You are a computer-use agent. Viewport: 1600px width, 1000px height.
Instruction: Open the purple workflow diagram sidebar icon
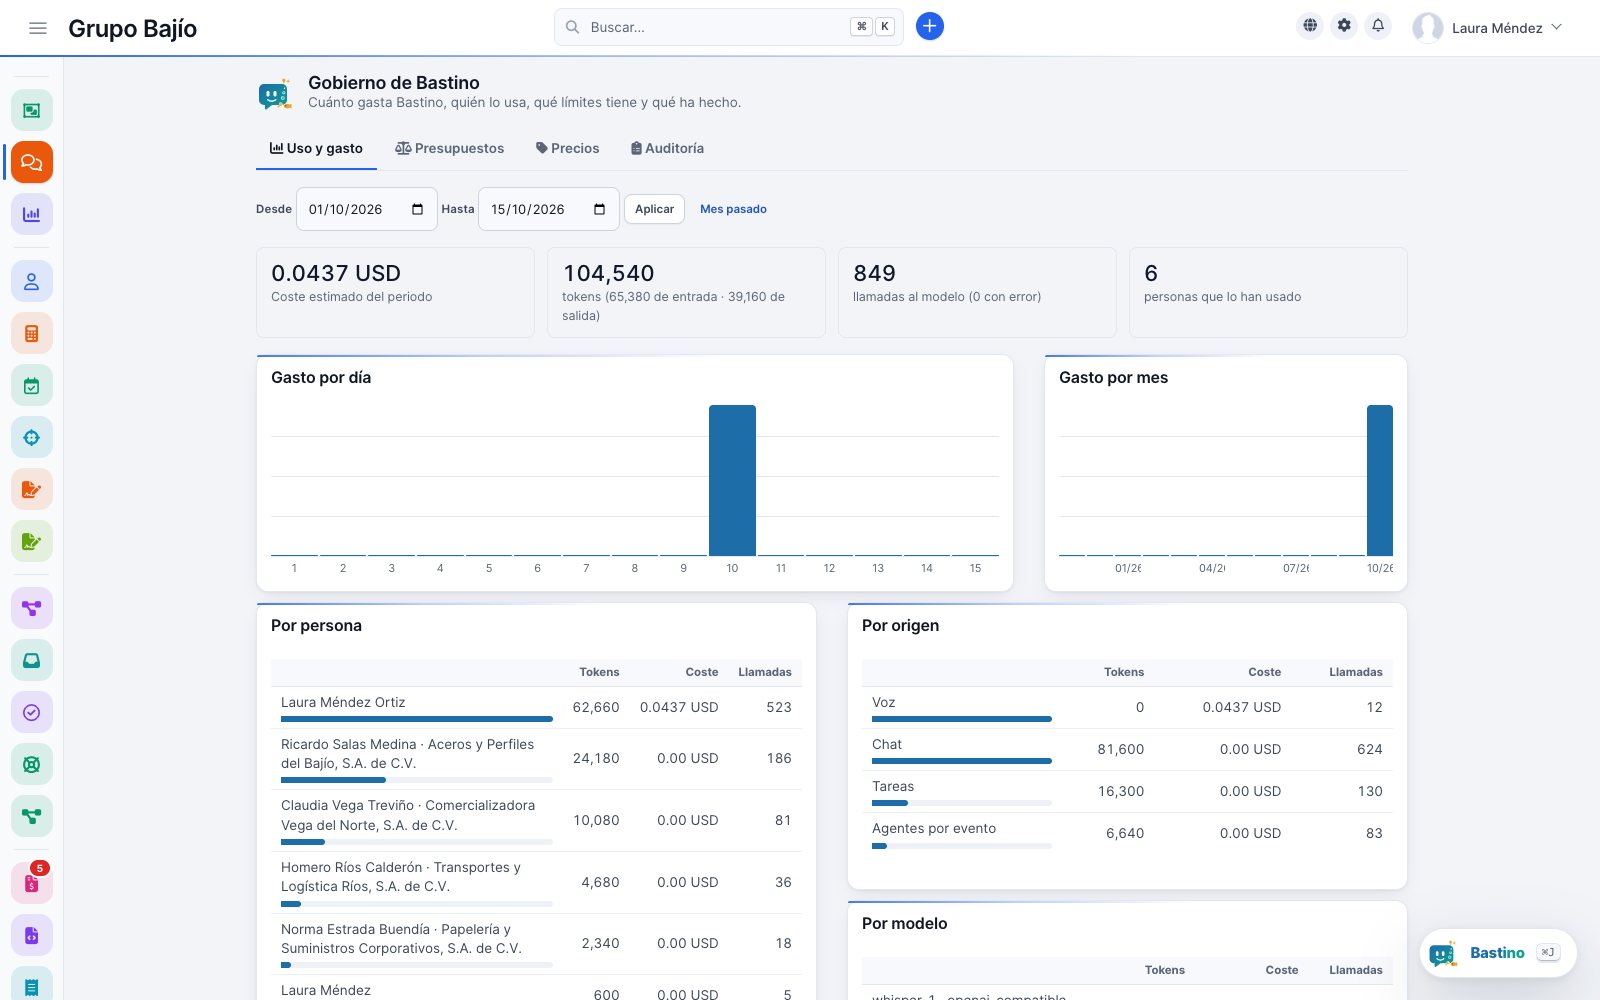coord(32,608)
